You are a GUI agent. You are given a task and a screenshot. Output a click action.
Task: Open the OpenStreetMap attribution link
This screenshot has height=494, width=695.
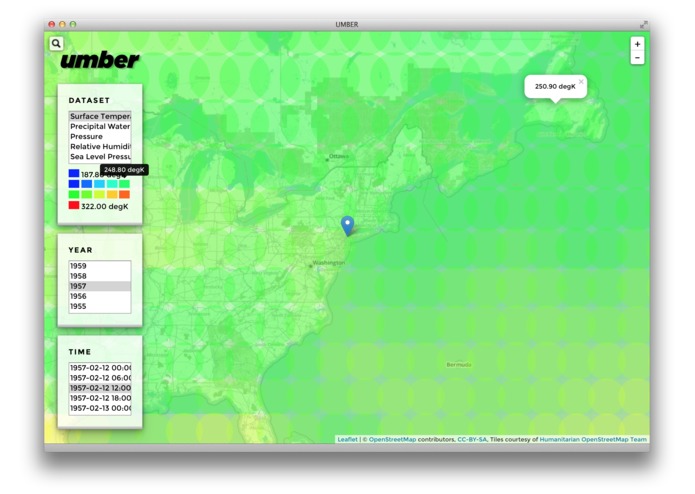tap(392, 439)
